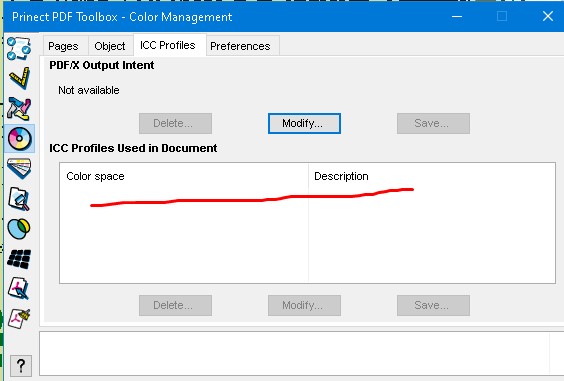Select the Color Management disc icon

[19, 139]
